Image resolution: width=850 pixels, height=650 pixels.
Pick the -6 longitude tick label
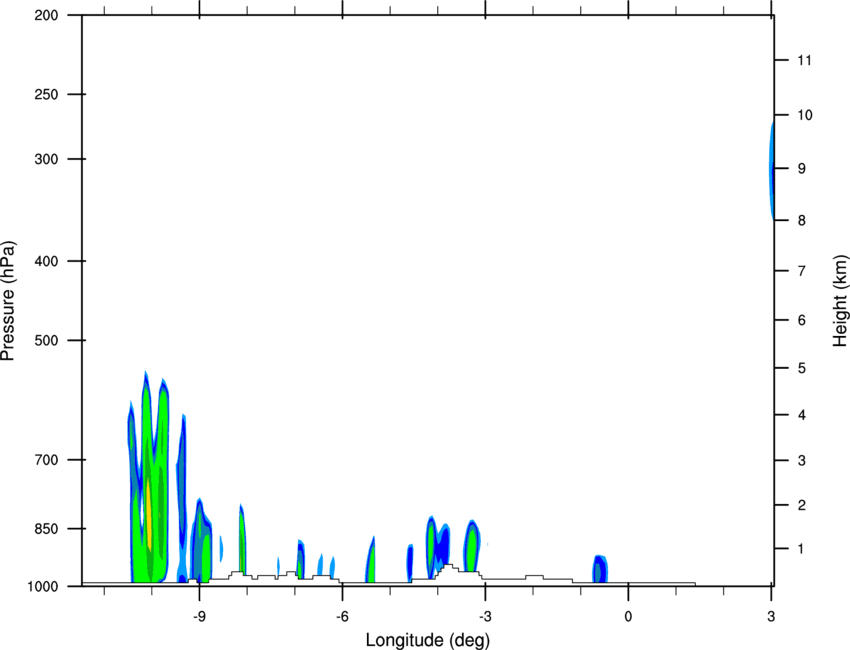tap(342, 617)
